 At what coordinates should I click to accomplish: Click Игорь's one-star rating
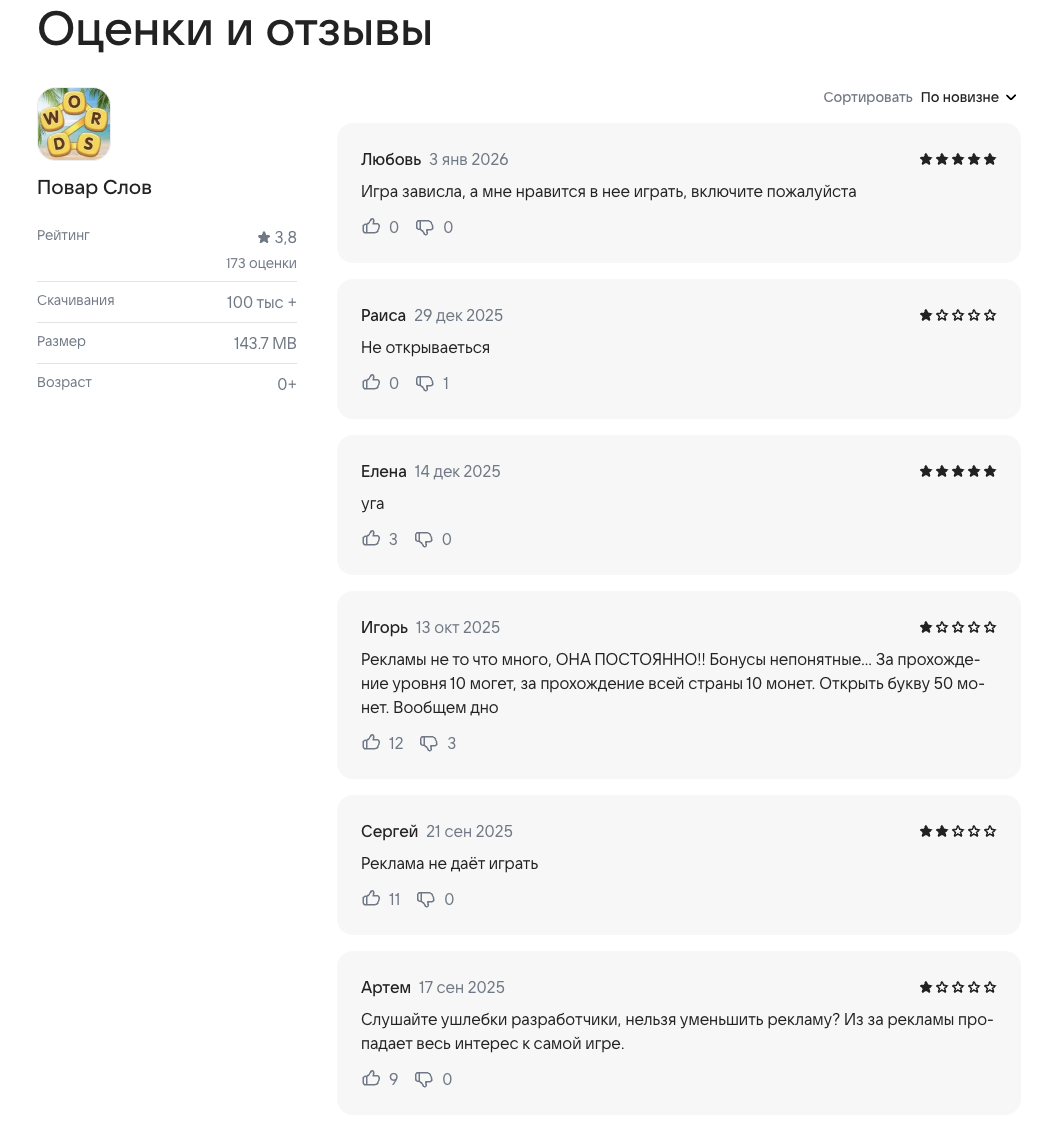[x=957, y=627]
